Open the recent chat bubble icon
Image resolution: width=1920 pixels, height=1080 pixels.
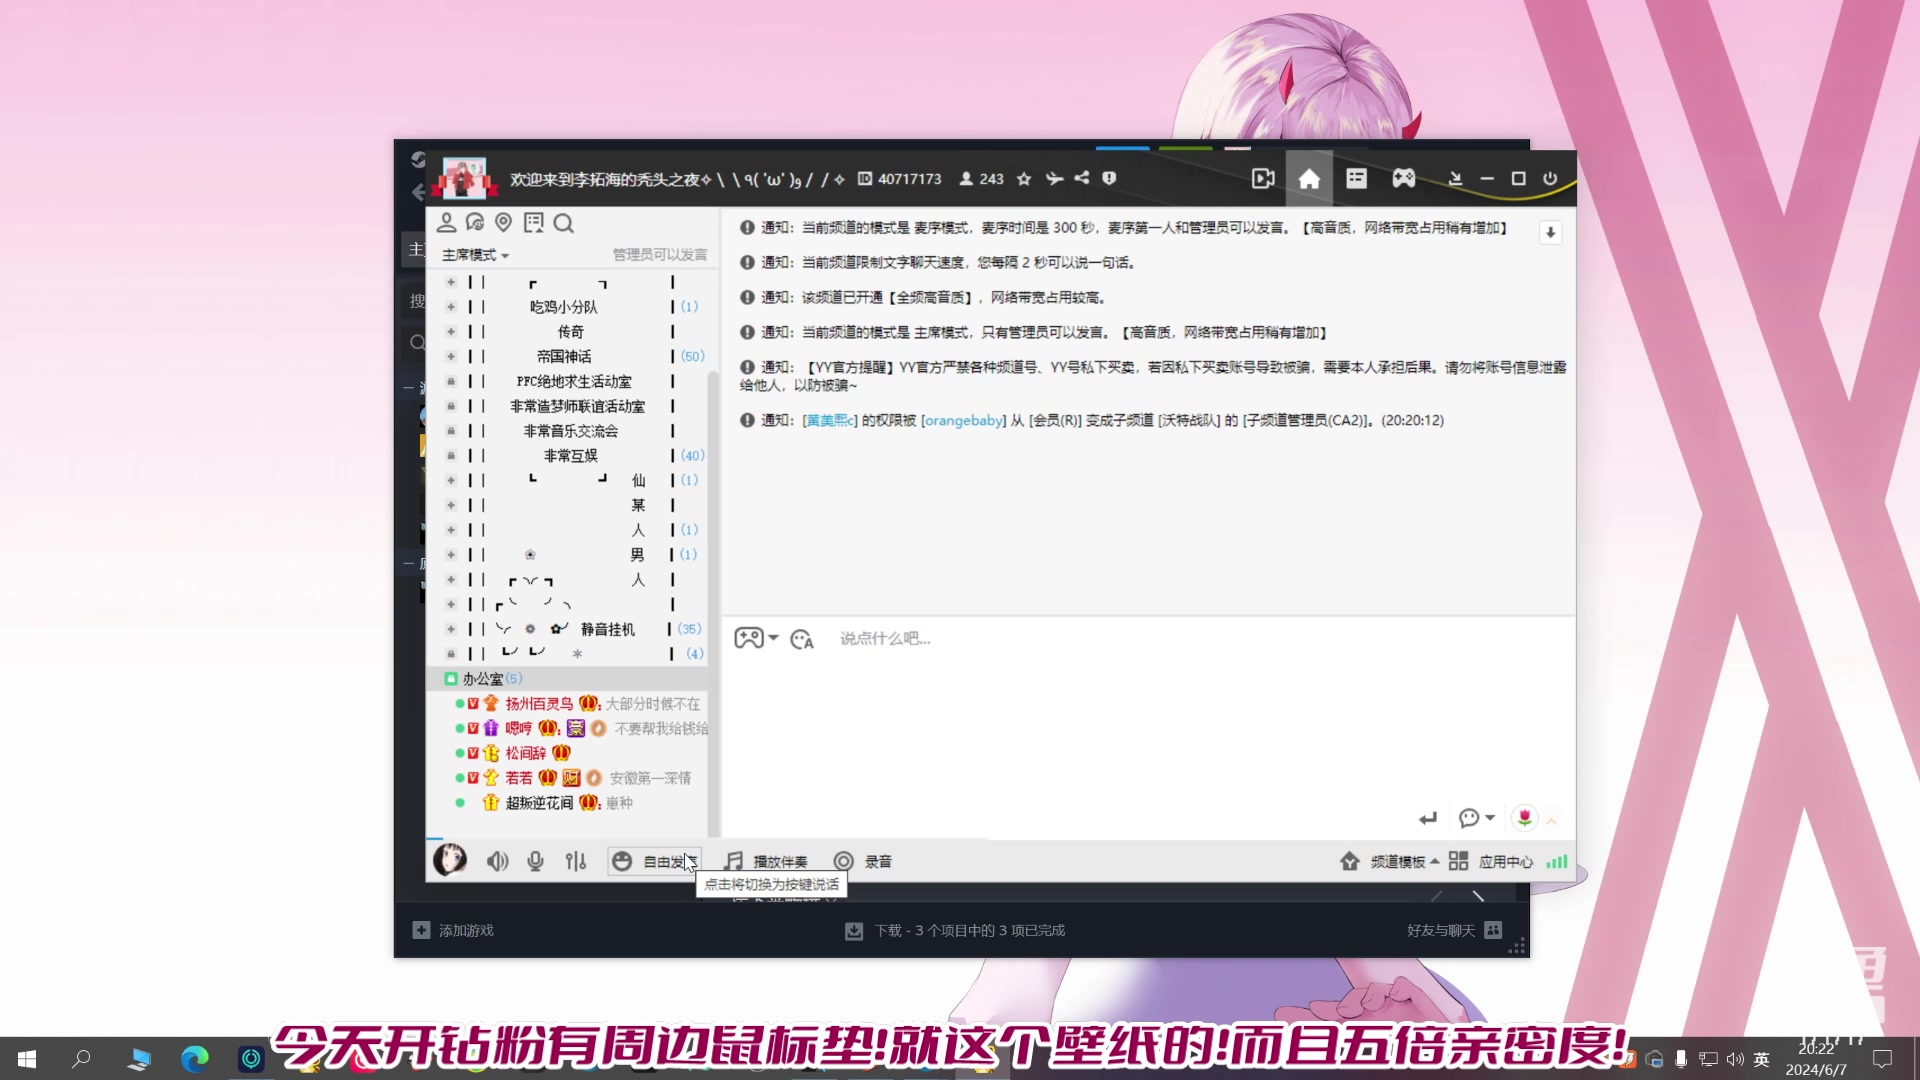(475, 223)
